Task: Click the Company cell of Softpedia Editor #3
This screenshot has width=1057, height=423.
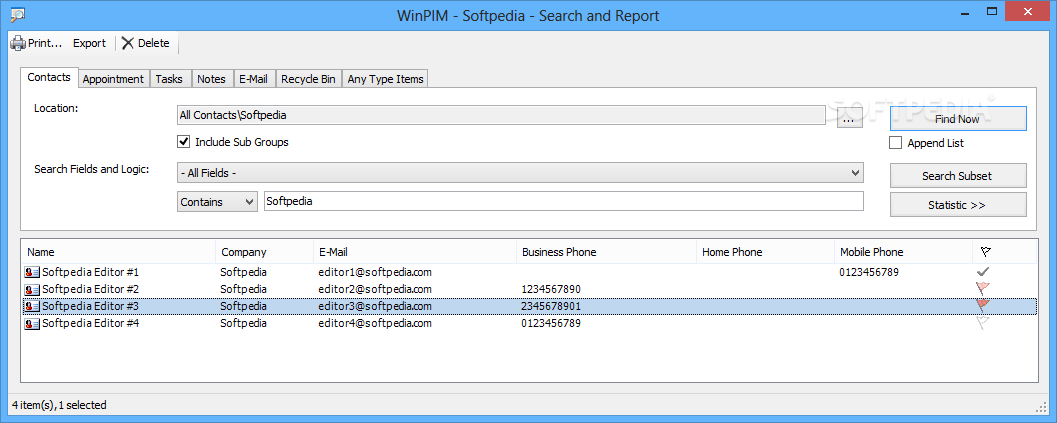Action: (x=243, y=306)
